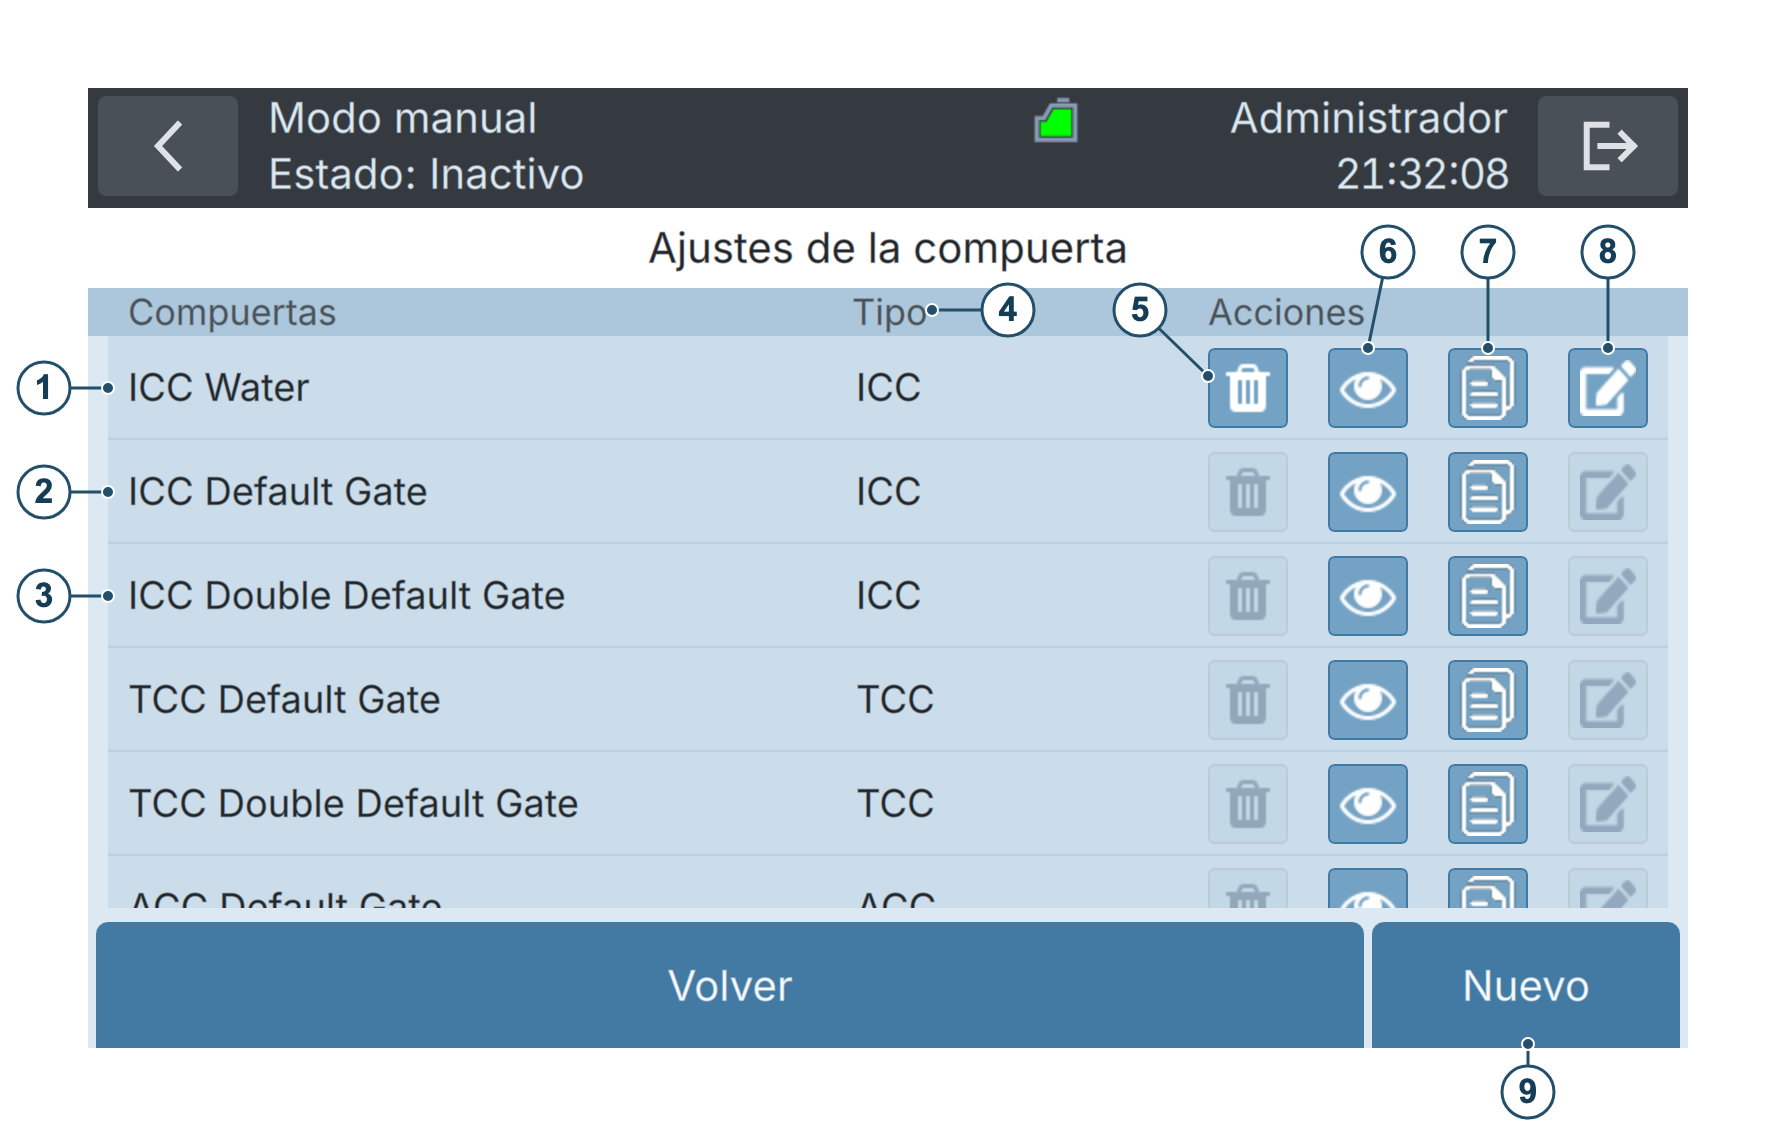Click the Administrador user label
Image resolution: width=1776 pixels, height=1136 pixels.
[1368, 119]
